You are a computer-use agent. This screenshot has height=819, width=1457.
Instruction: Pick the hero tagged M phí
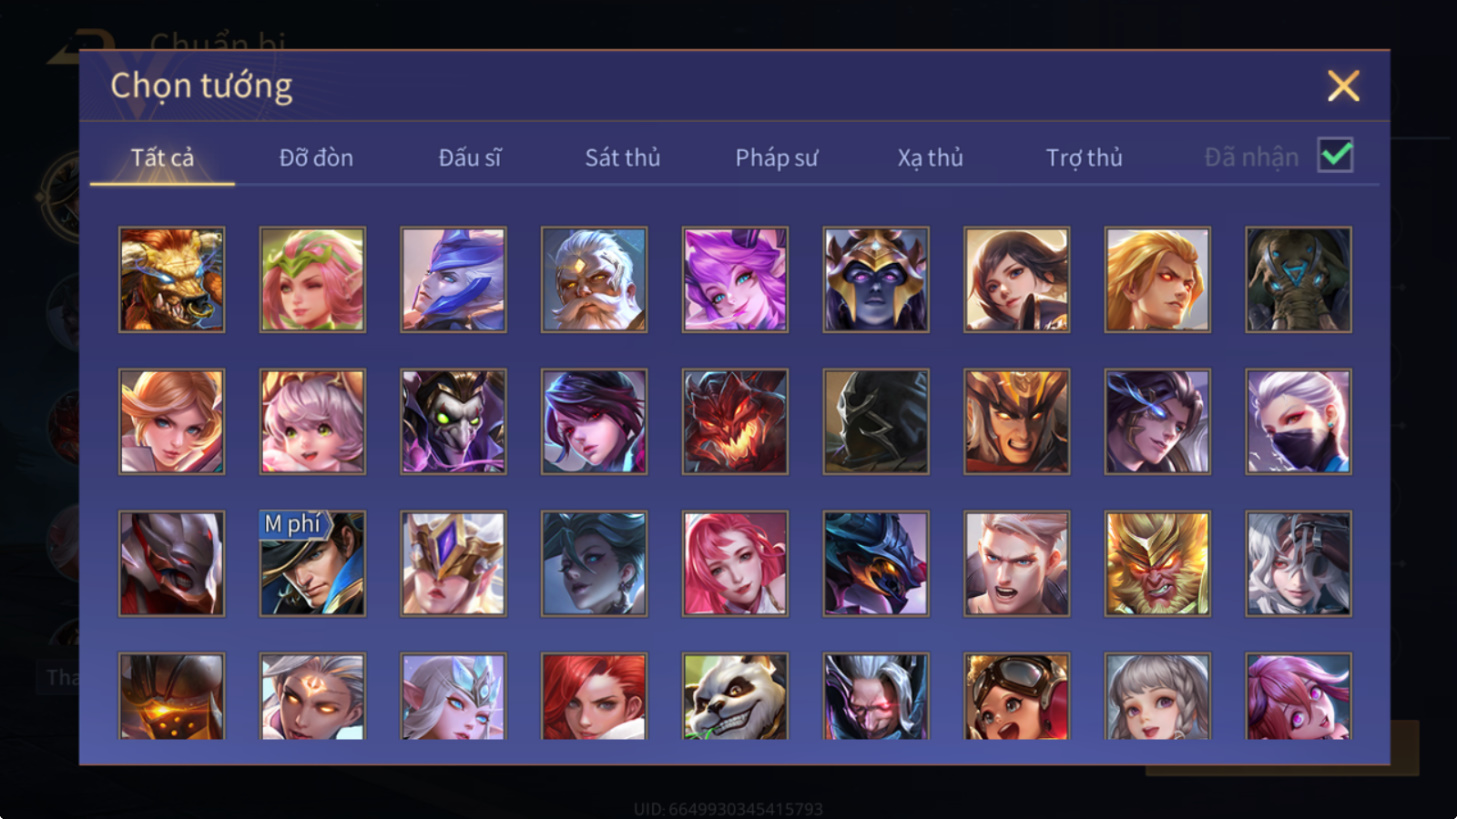coord(312,563)
